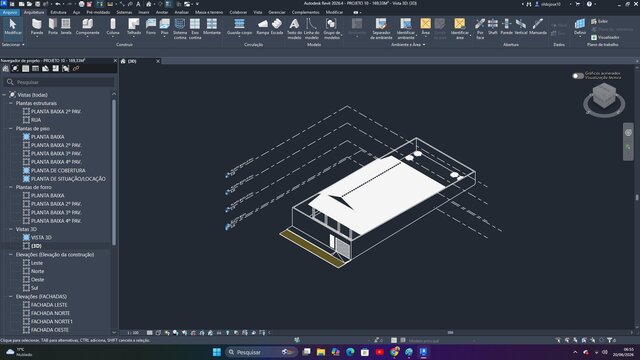This screenshot has width=640, height=360.
Task: Collapse the Plantas de piso node
Action: pos(11,129)
